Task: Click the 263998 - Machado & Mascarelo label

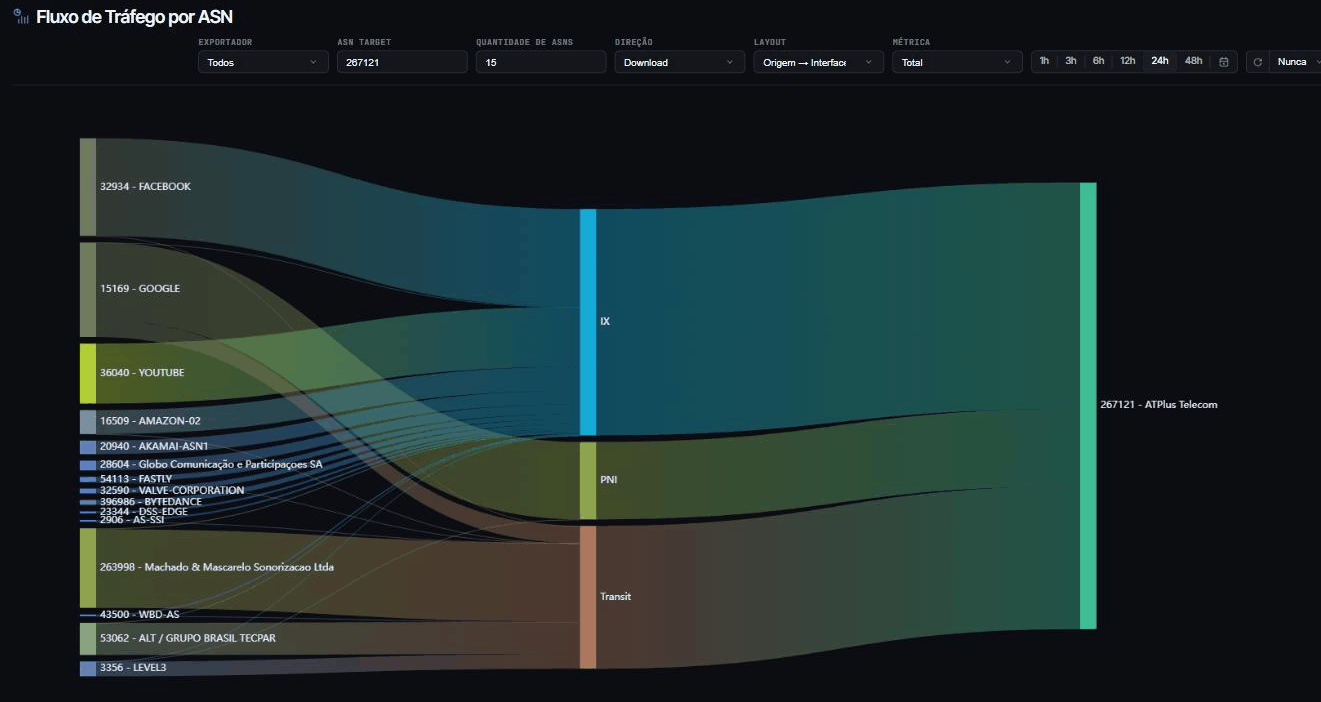Action: click(217, 567)
